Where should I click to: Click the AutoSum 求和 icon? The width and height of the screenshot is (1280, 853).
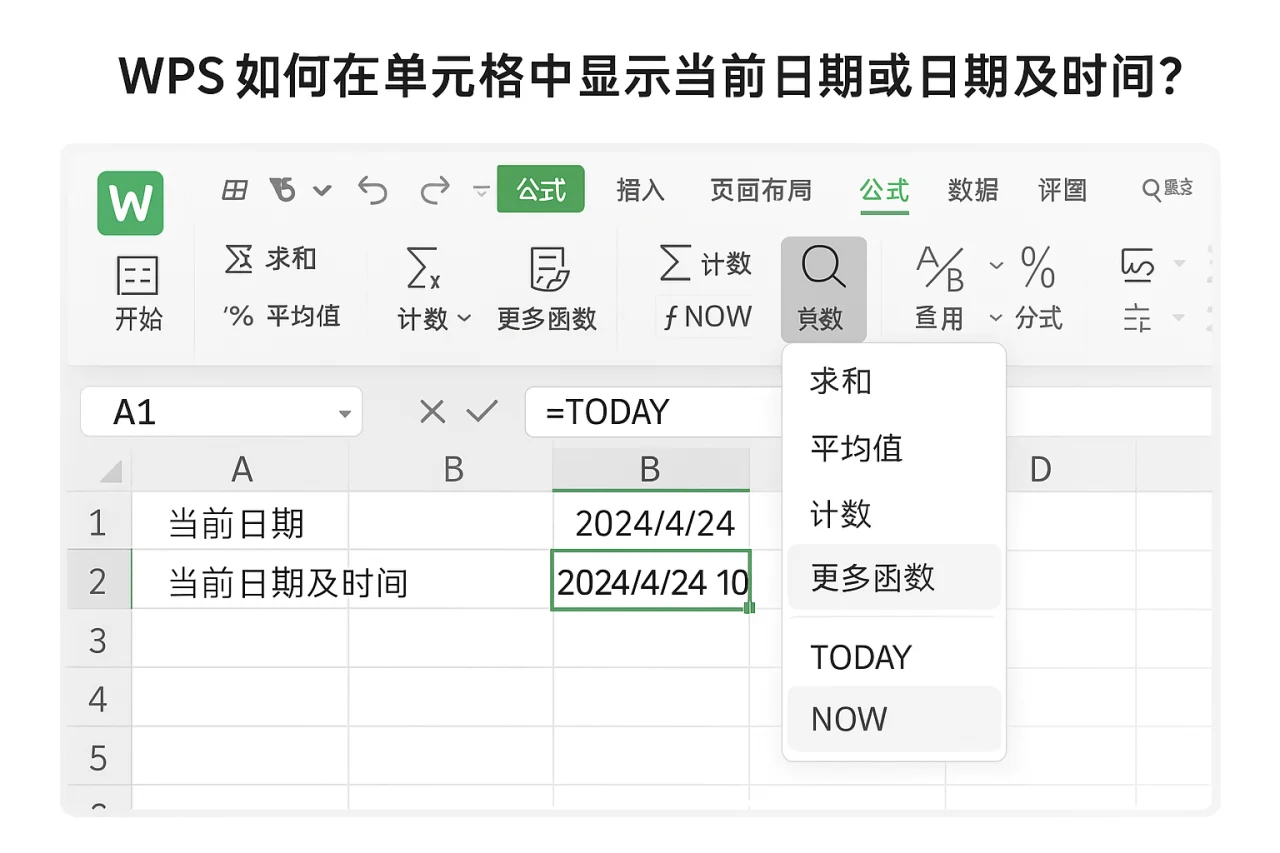pyautogui.click(x=239, y=258)
